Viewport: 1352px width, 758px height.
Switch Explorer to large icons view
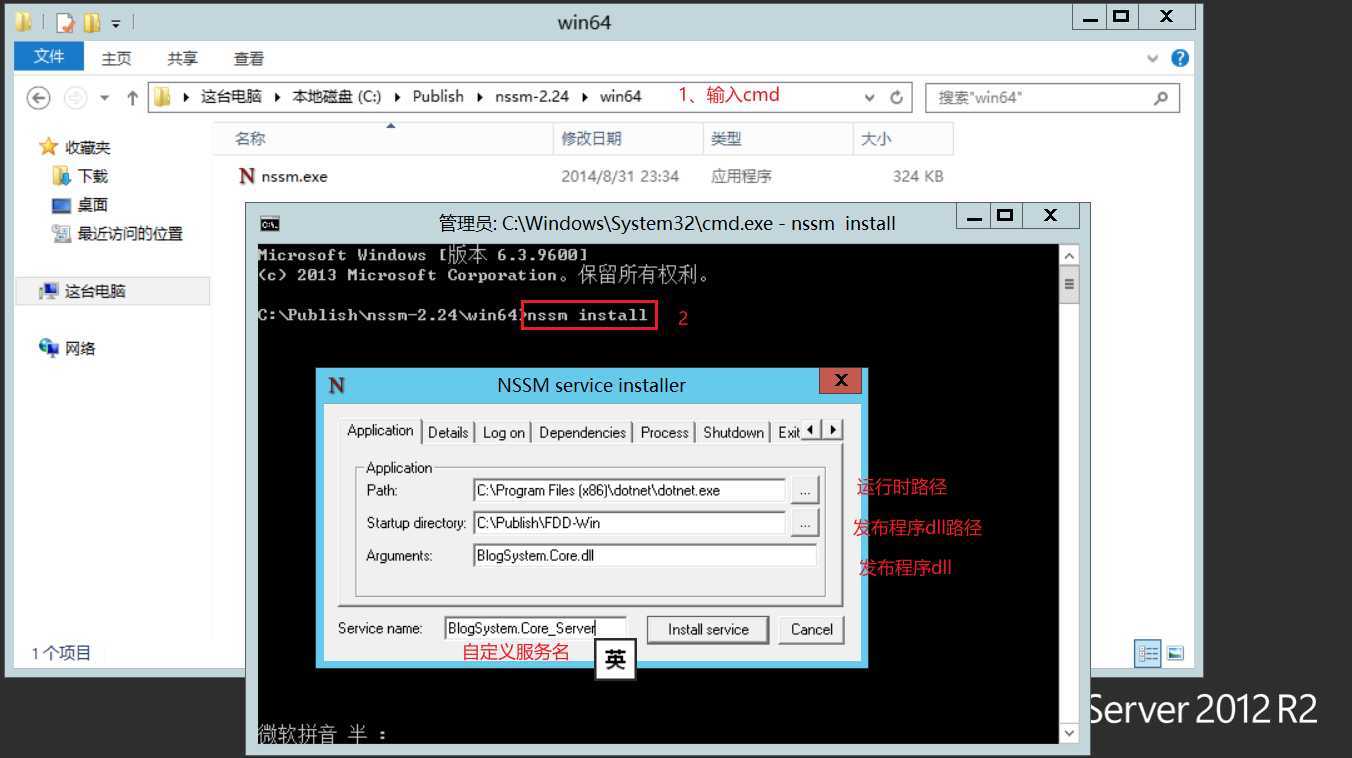(1175, 653)
